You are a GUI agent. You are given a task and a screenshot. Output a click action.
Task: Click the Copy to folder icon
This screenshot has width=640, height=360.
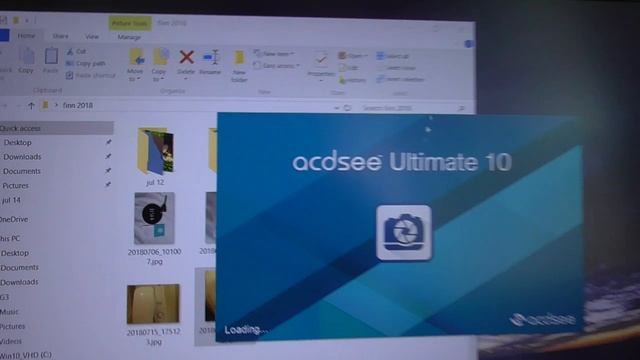pos(160,56)
